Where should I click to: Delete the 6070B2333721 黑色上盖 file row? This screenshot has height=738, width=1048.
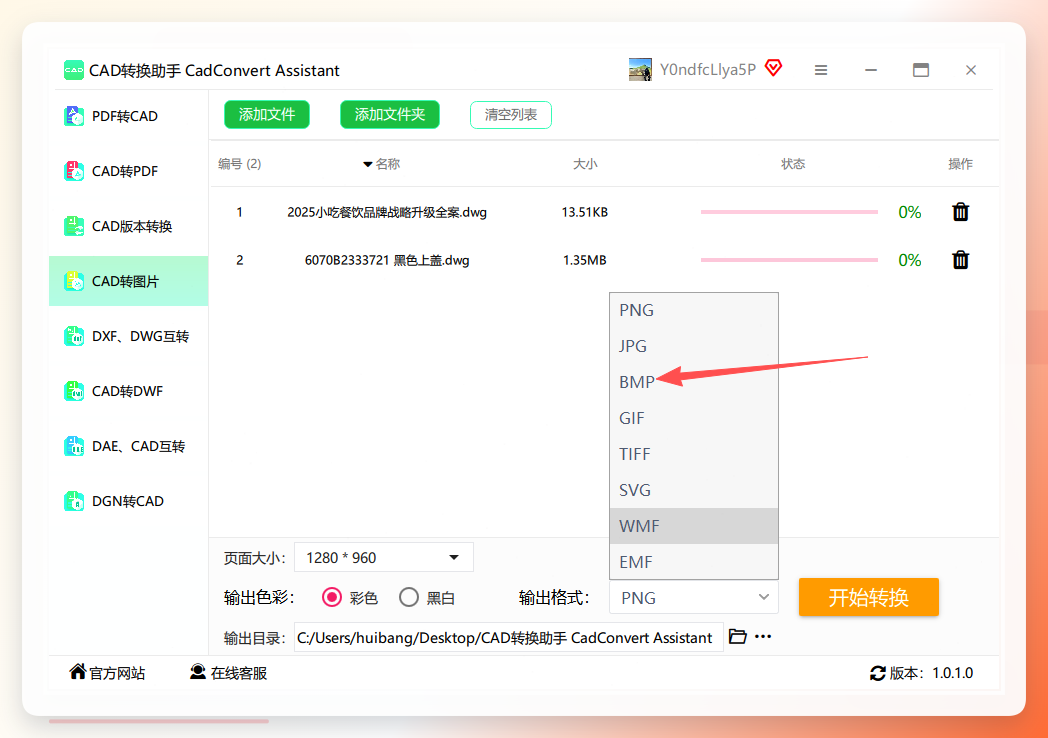960,259
